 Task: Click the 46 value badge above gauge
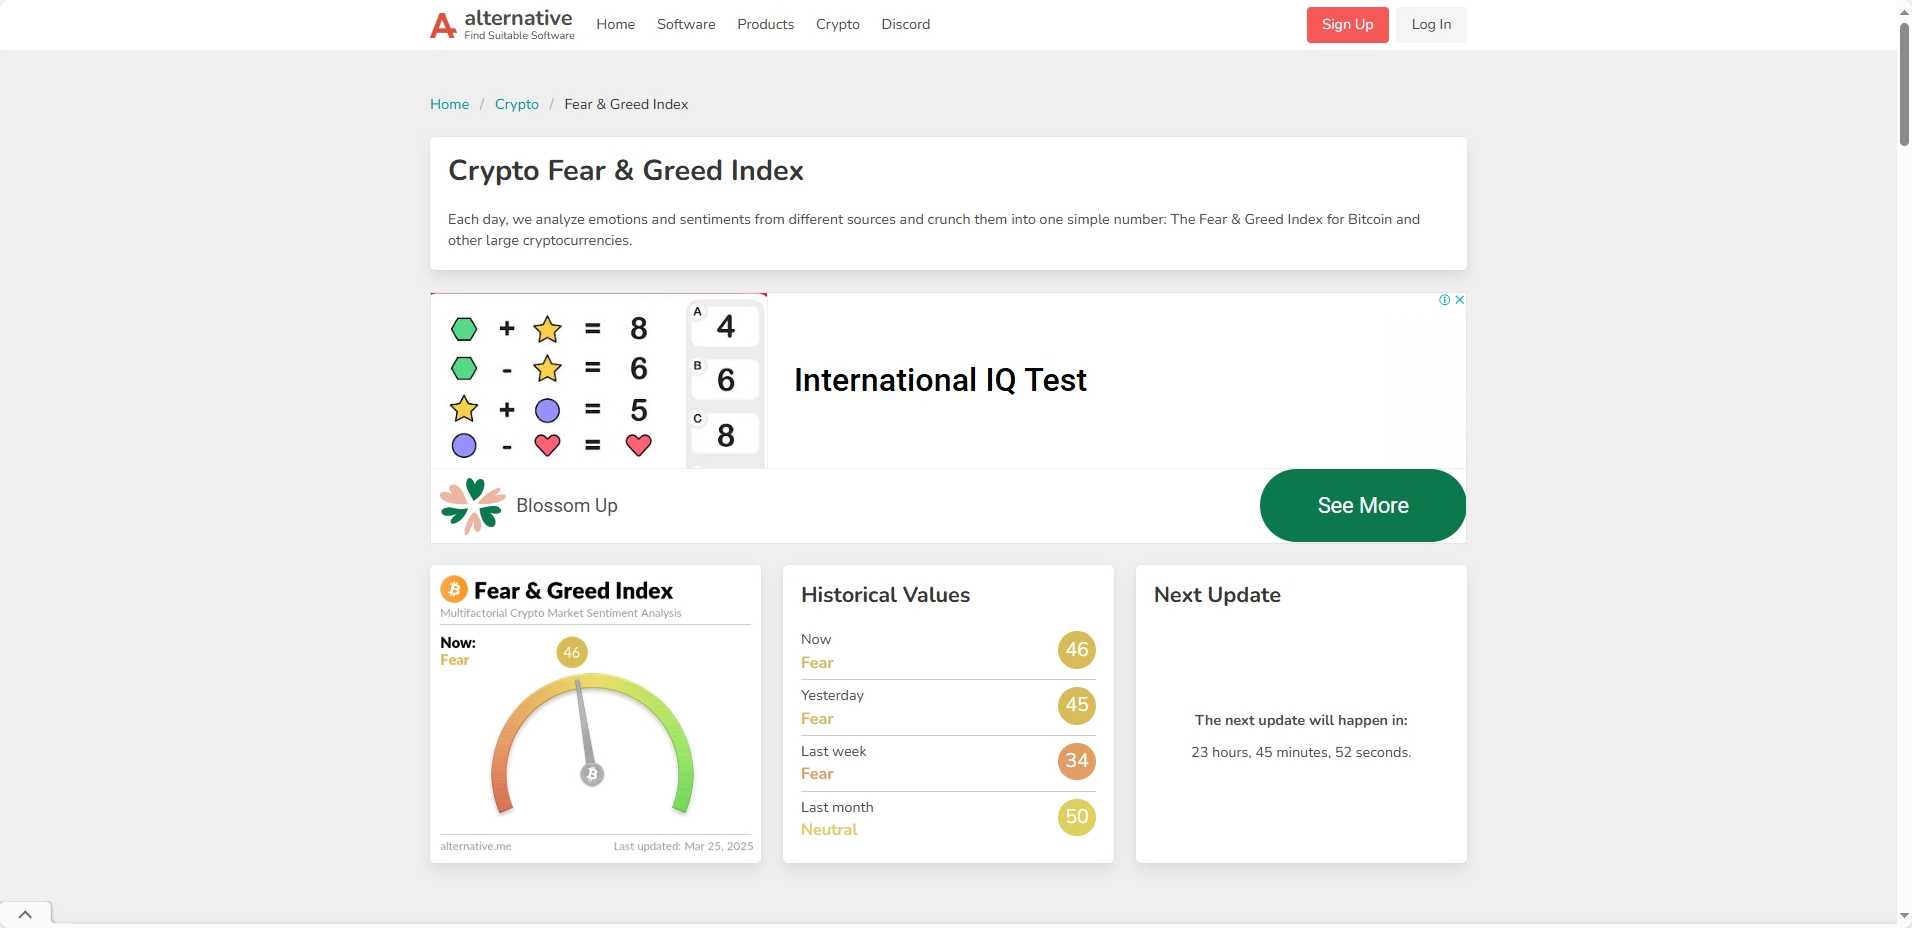coord(572,653)
